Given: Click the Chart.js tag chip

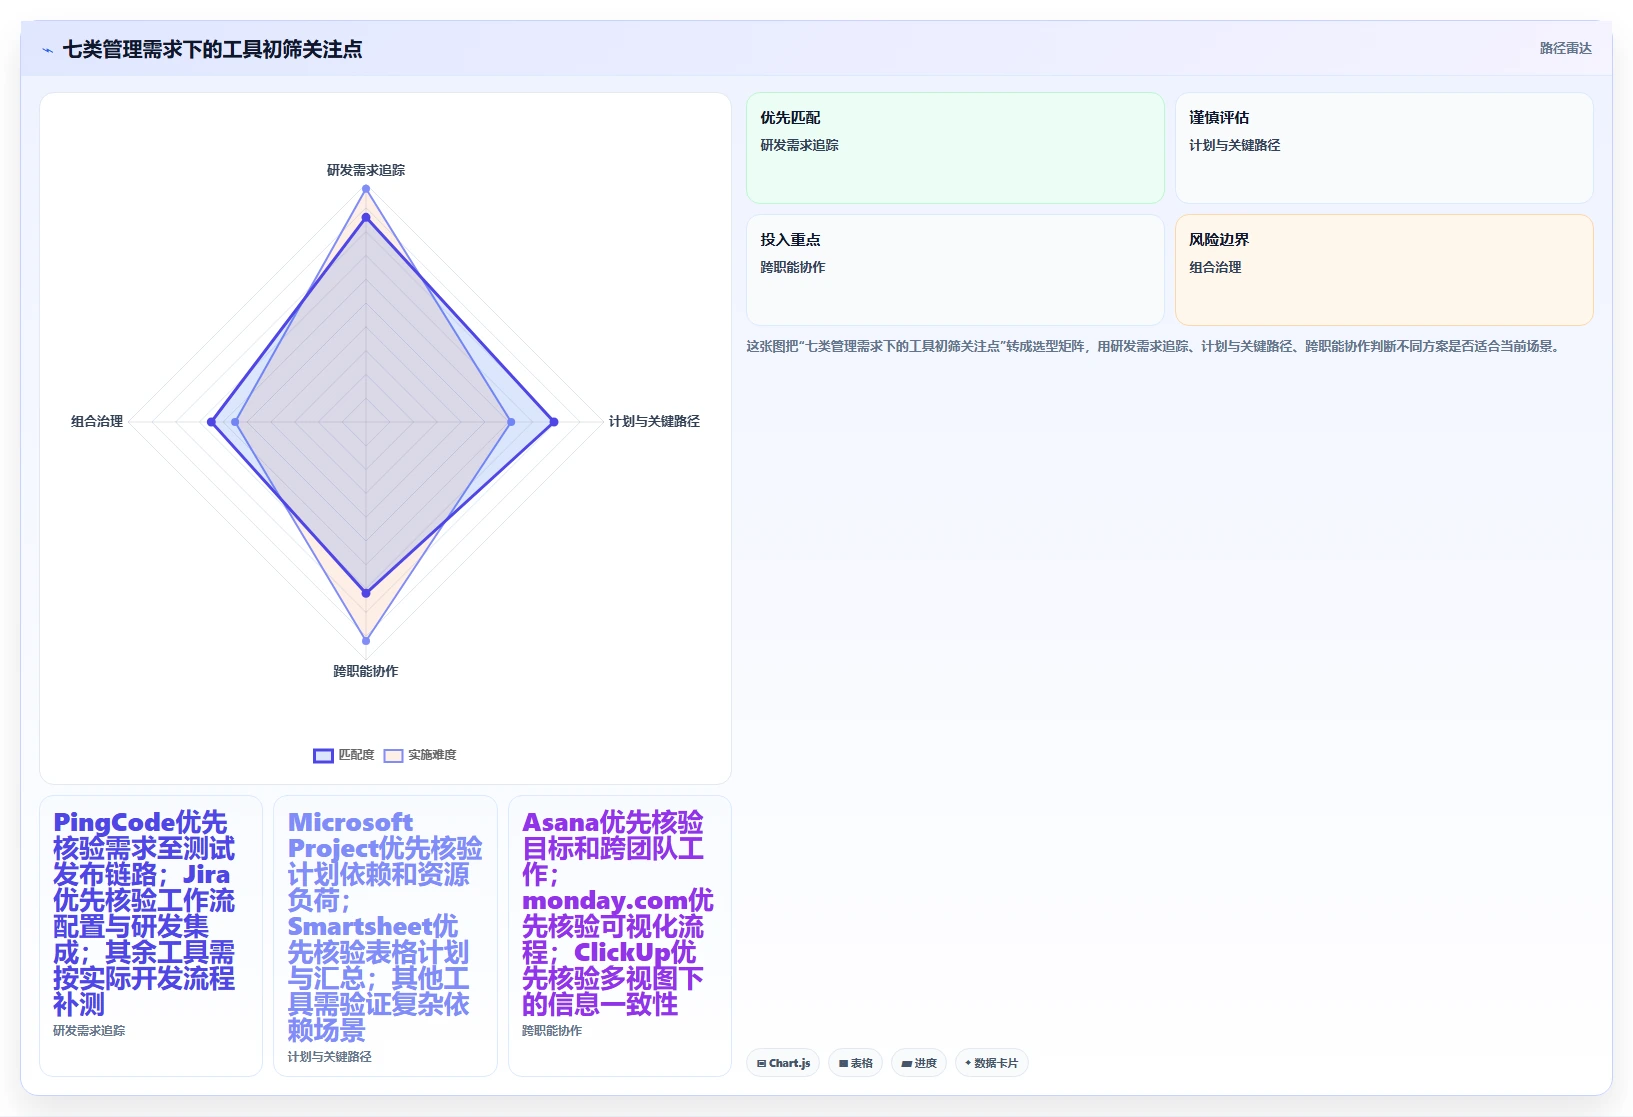Looking at the screenshot, I should (783, 1063).
